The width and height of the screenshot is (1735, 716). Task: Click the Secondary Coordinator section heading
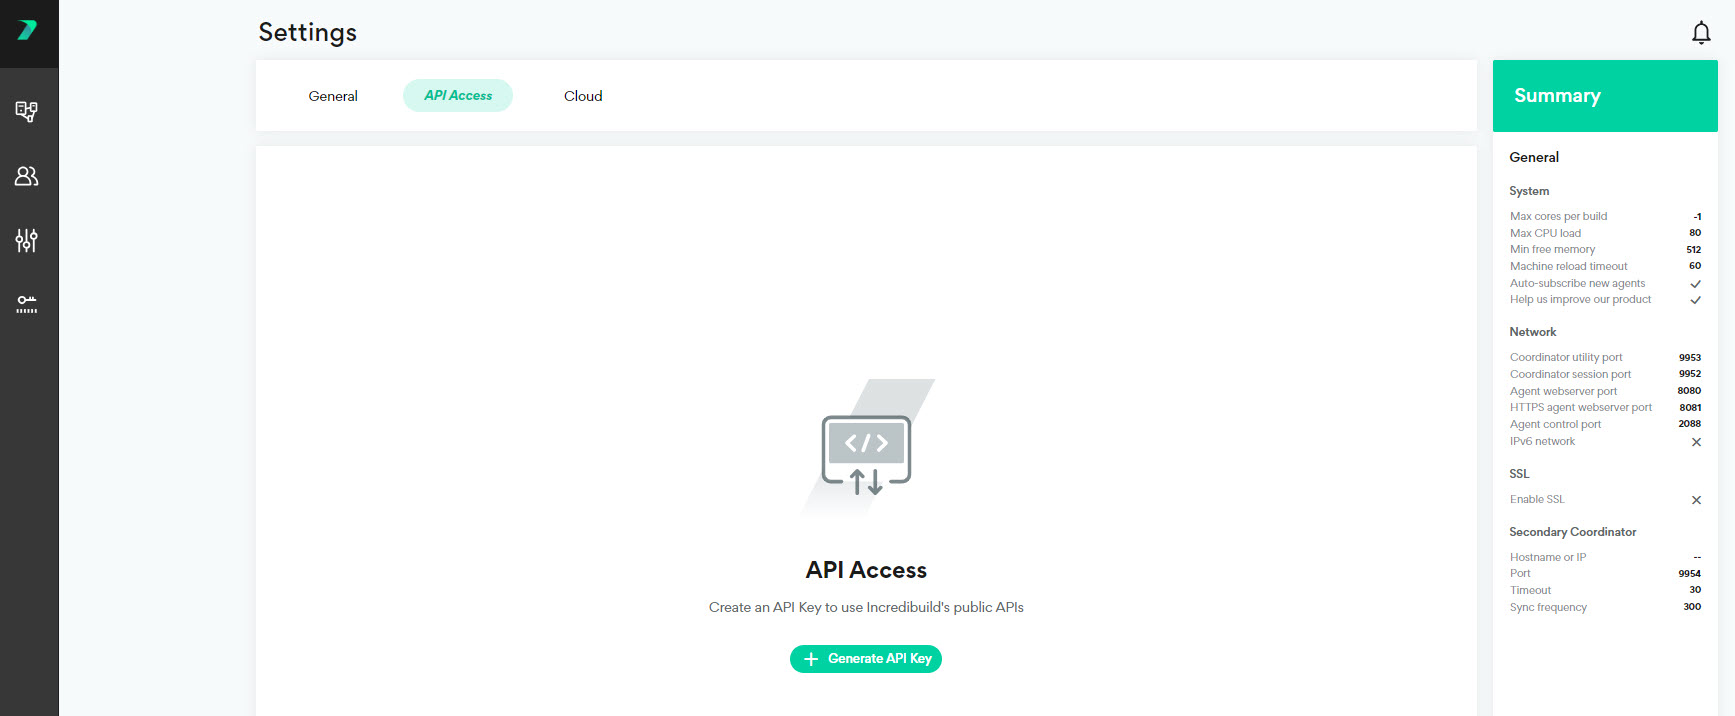coord(1572,532)
